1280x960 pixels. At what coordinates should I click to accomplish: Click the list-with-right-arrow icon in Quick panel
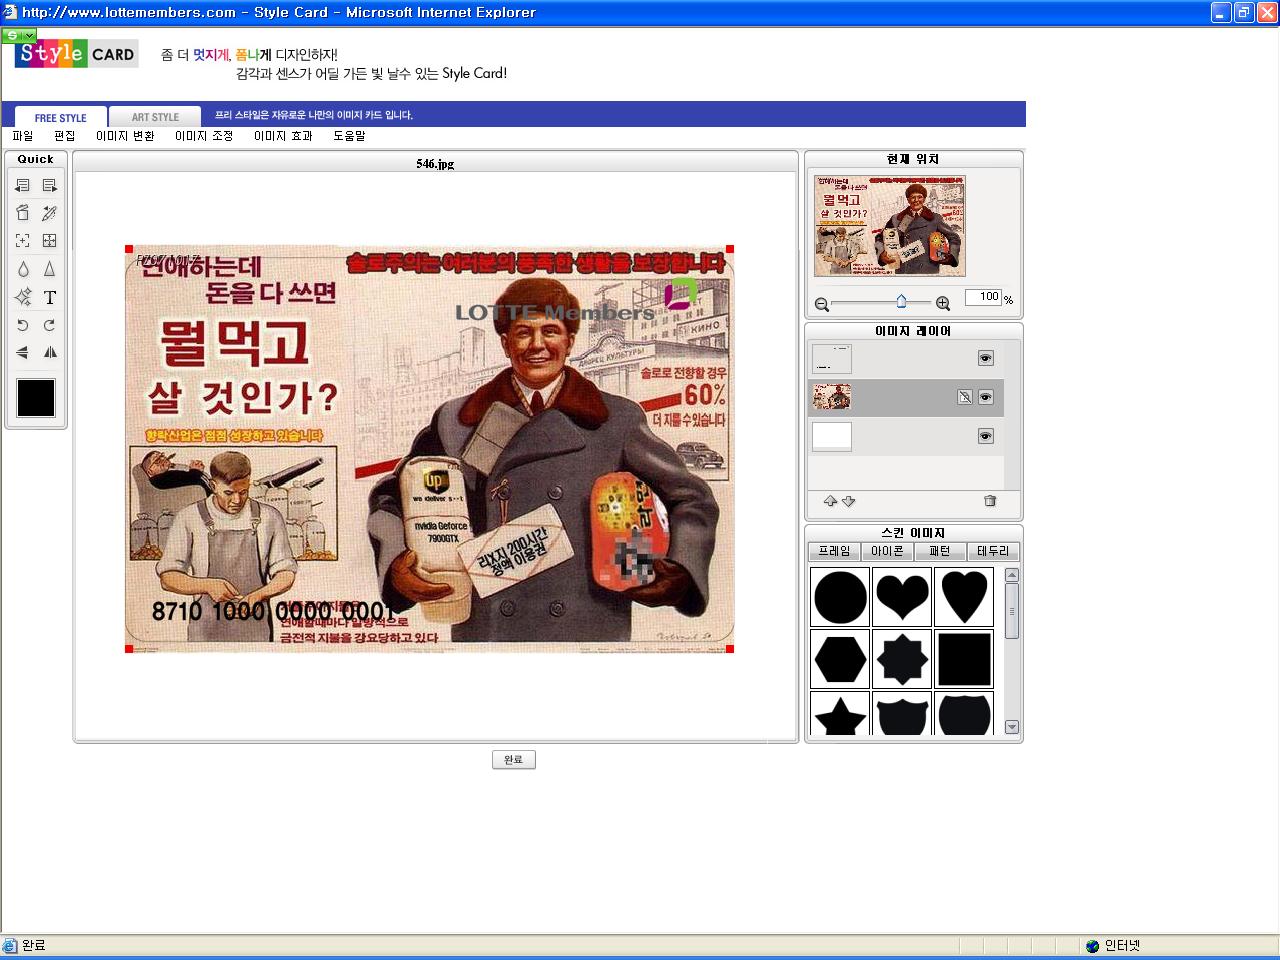(x=49, y=185)
